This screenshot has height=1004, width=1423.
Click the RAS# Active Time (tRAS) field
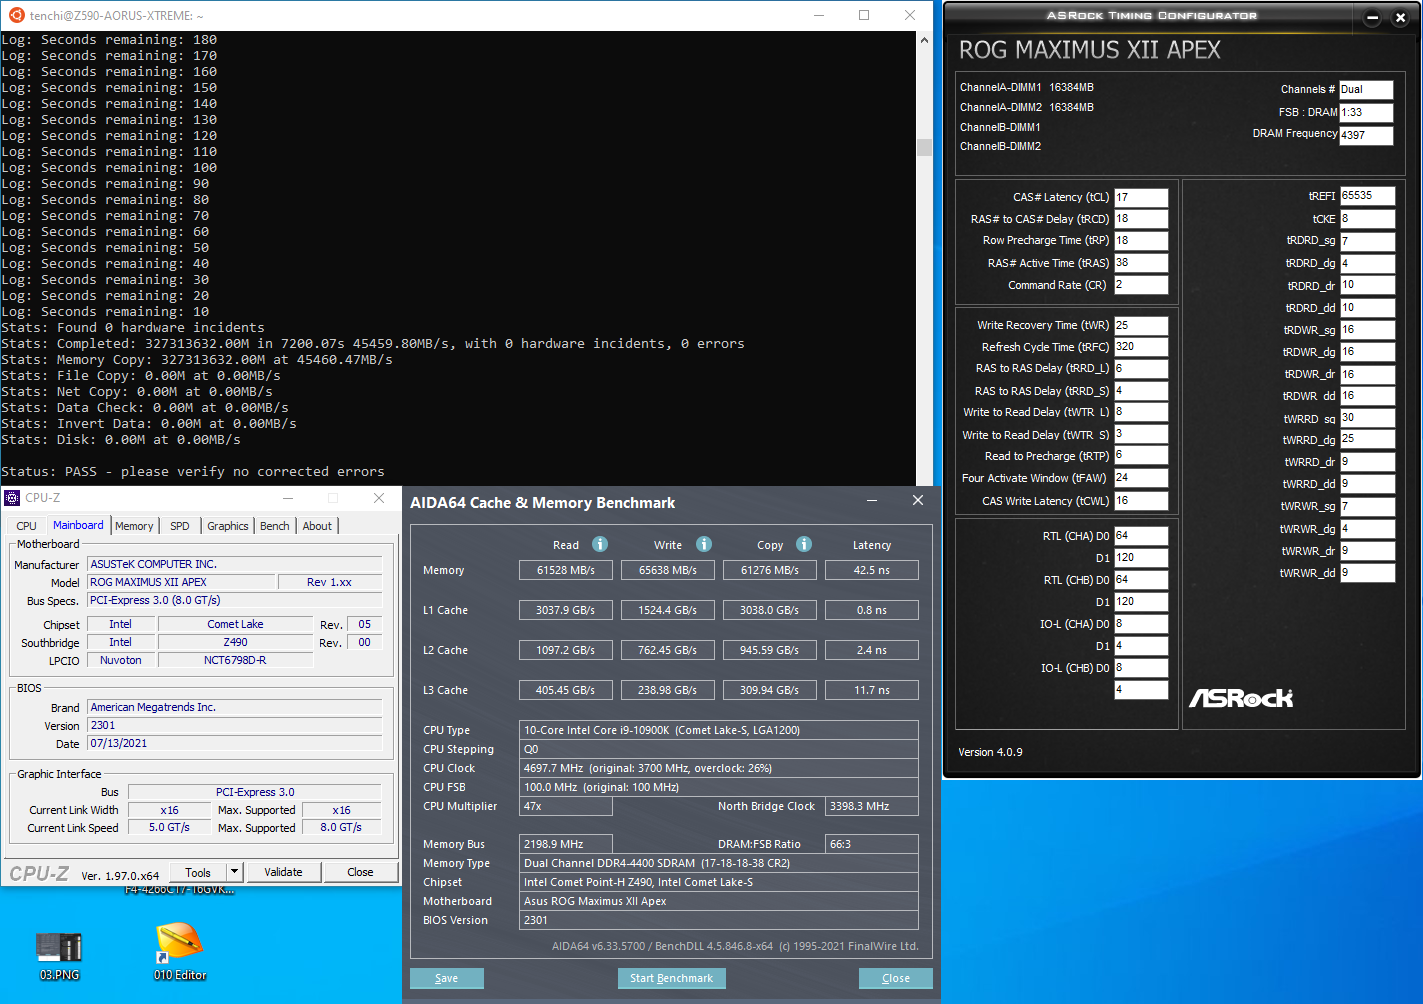coord(1141,263)
